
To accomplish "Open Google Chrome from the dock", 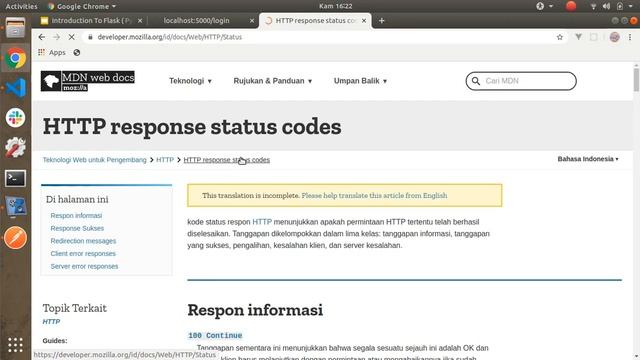I will [15, 58].
